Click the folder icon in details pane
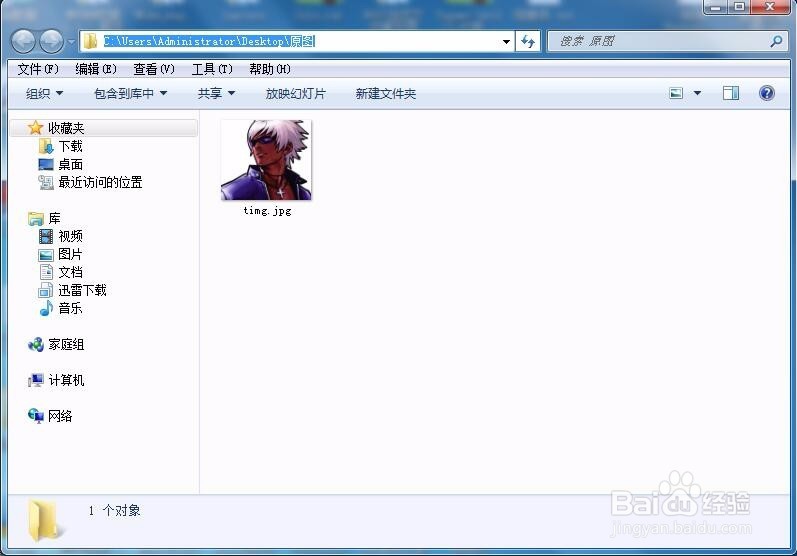797x556 pixels. pos(45,521)
